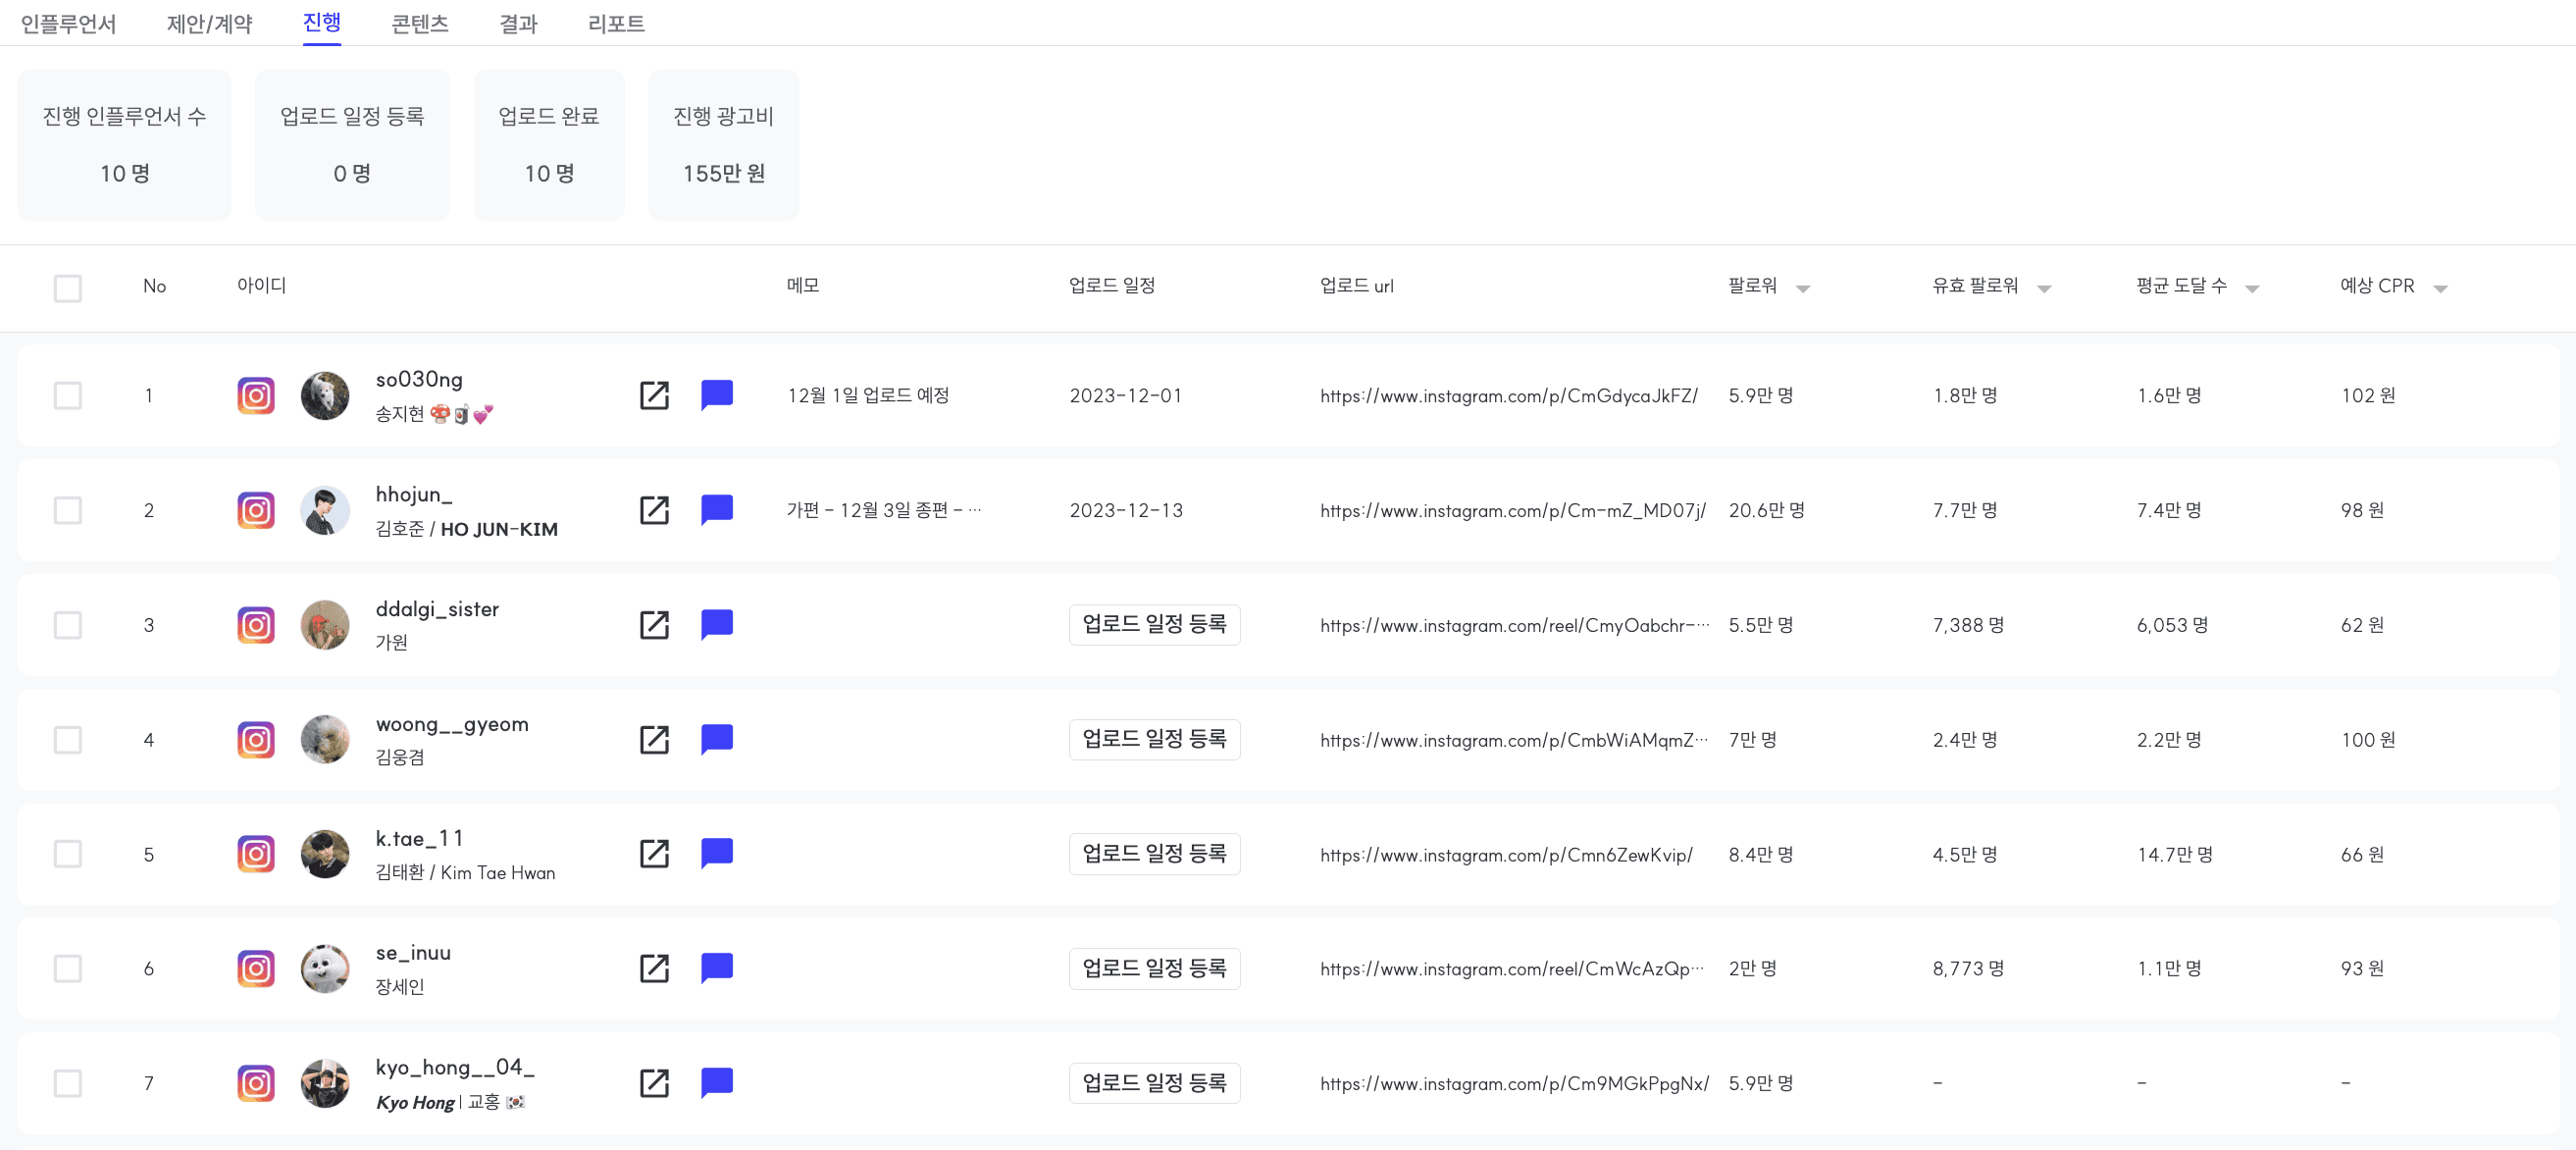Screen dimensions: 2576x1150
Task: Open external link icon for kyo_hong__04_
Action: click(654, 1083)
